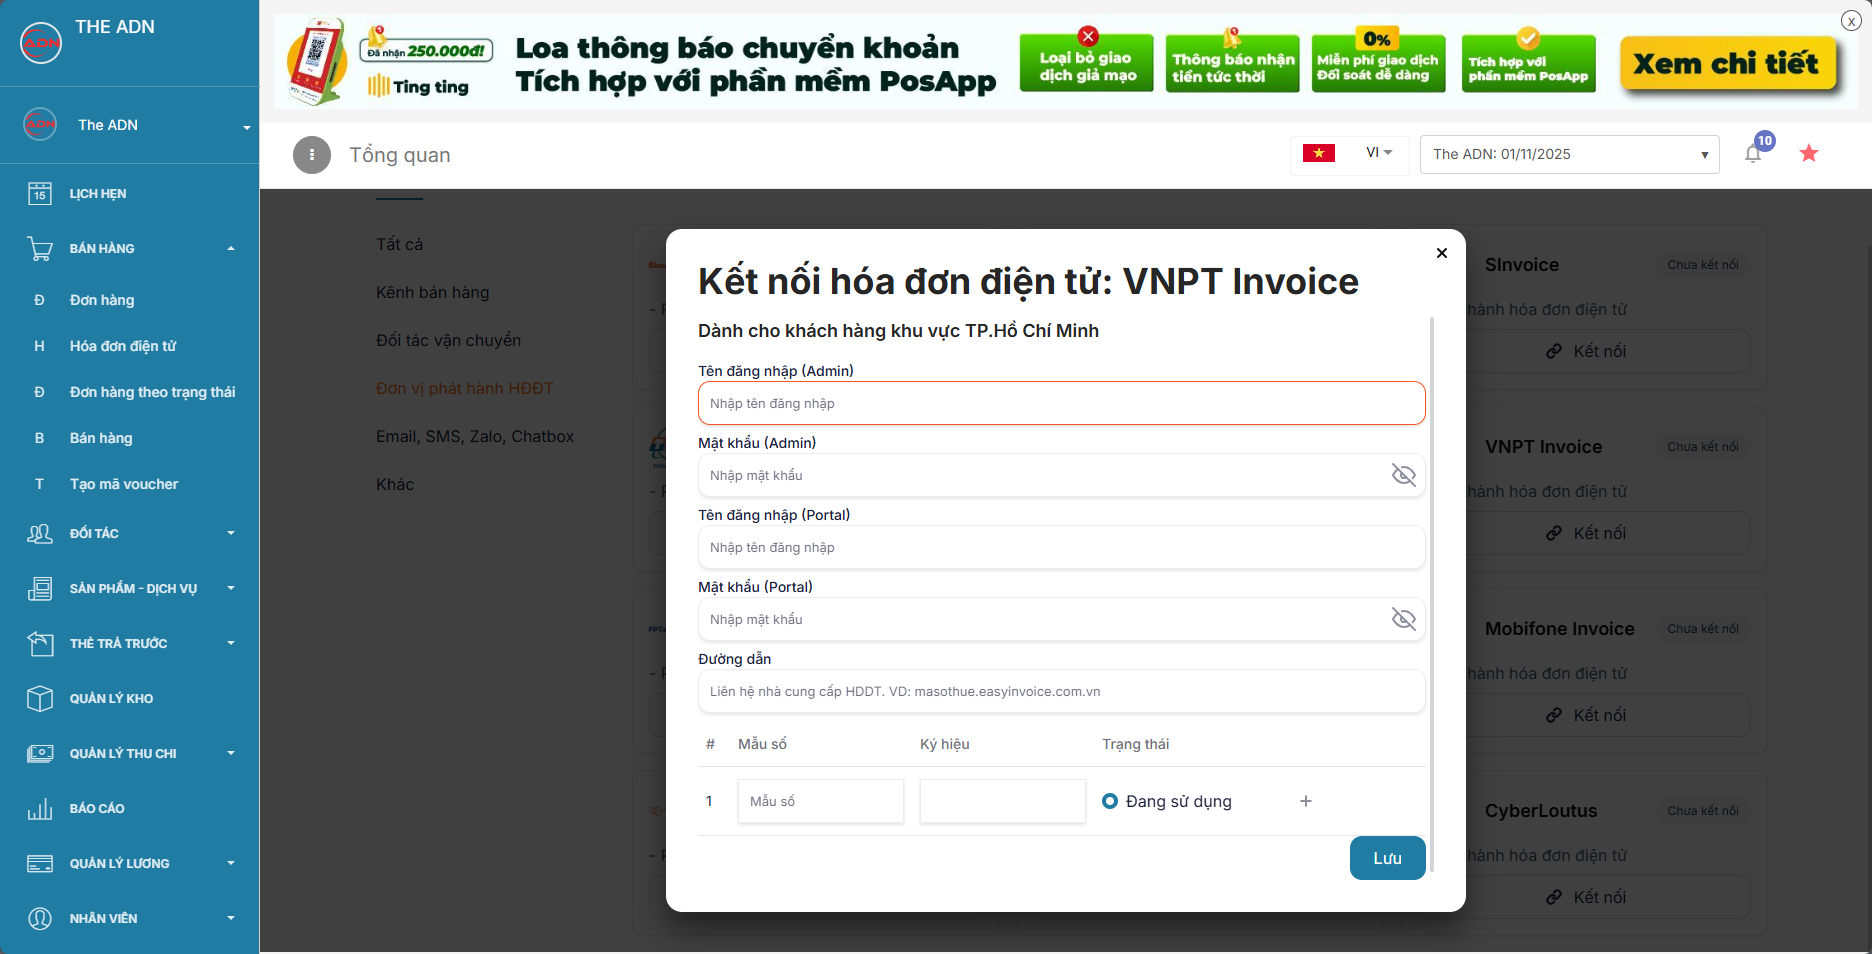1872x954 pixels.
Task: Click the Thẻ trả trước card icon
Action: 40,643
